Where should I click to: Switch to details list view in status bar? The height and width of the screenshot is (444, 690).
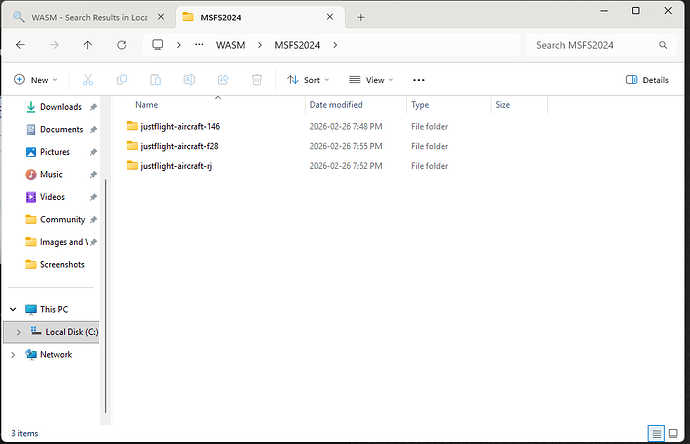click(x=656, y=433)
